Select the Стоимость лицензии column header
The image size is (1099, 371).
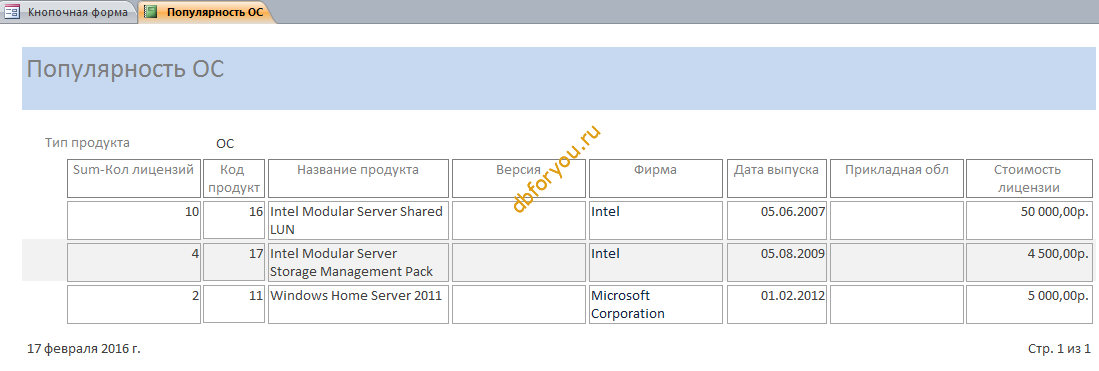point(1028,178)
